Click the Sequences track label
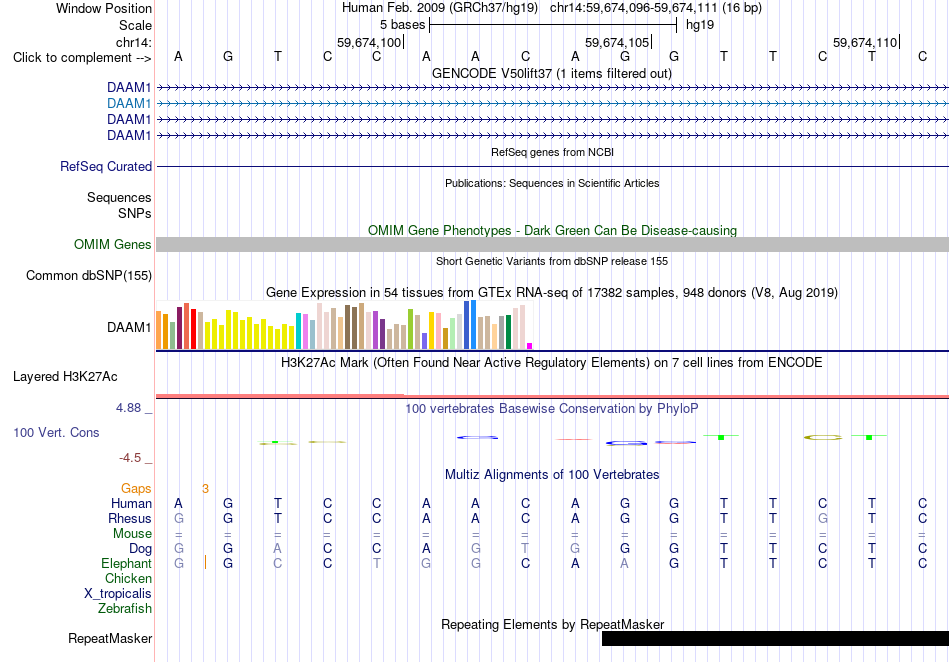950x662 pixels. [119, 197]
